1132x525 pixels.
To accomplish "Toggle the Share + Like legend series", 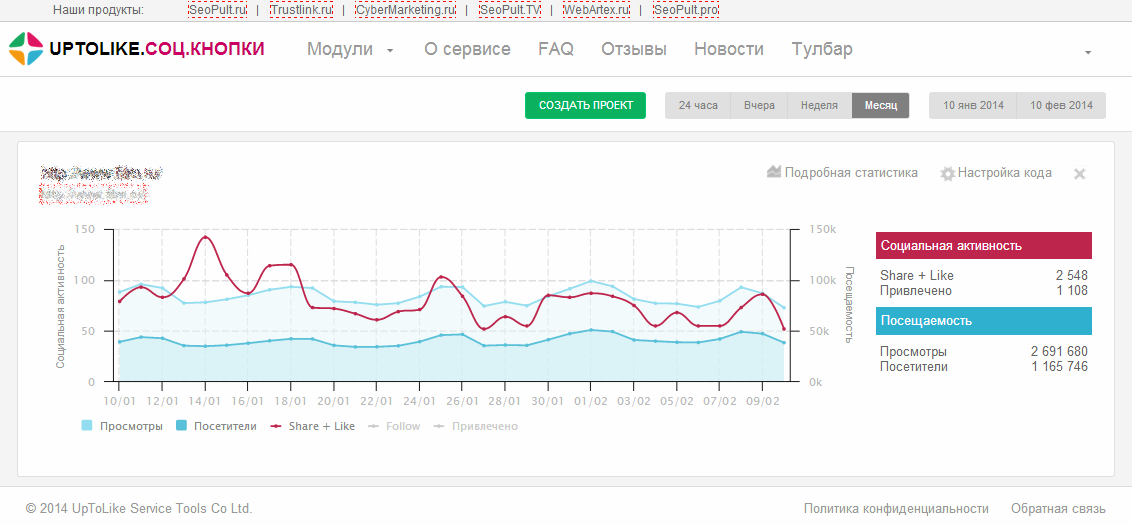I will coord(313,426).
